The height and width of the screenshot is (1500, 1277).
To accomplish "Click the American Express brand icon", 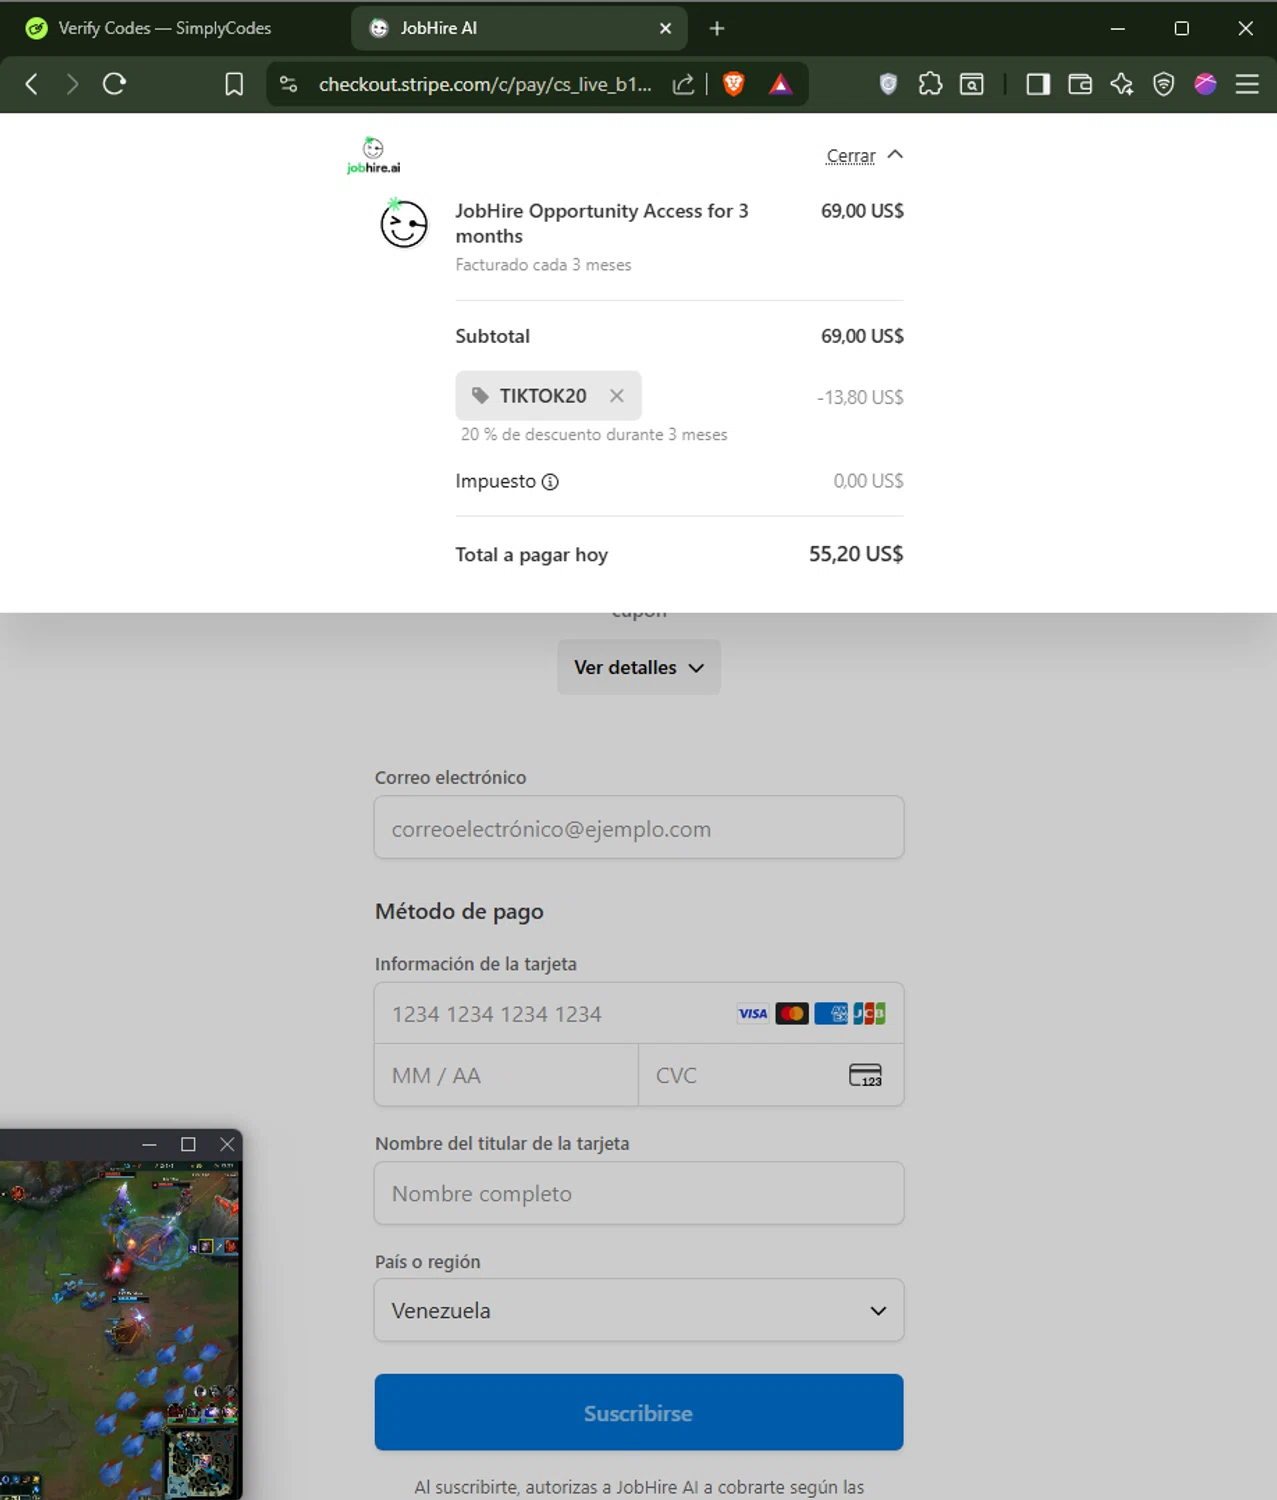I will [x=831, y=1014].
